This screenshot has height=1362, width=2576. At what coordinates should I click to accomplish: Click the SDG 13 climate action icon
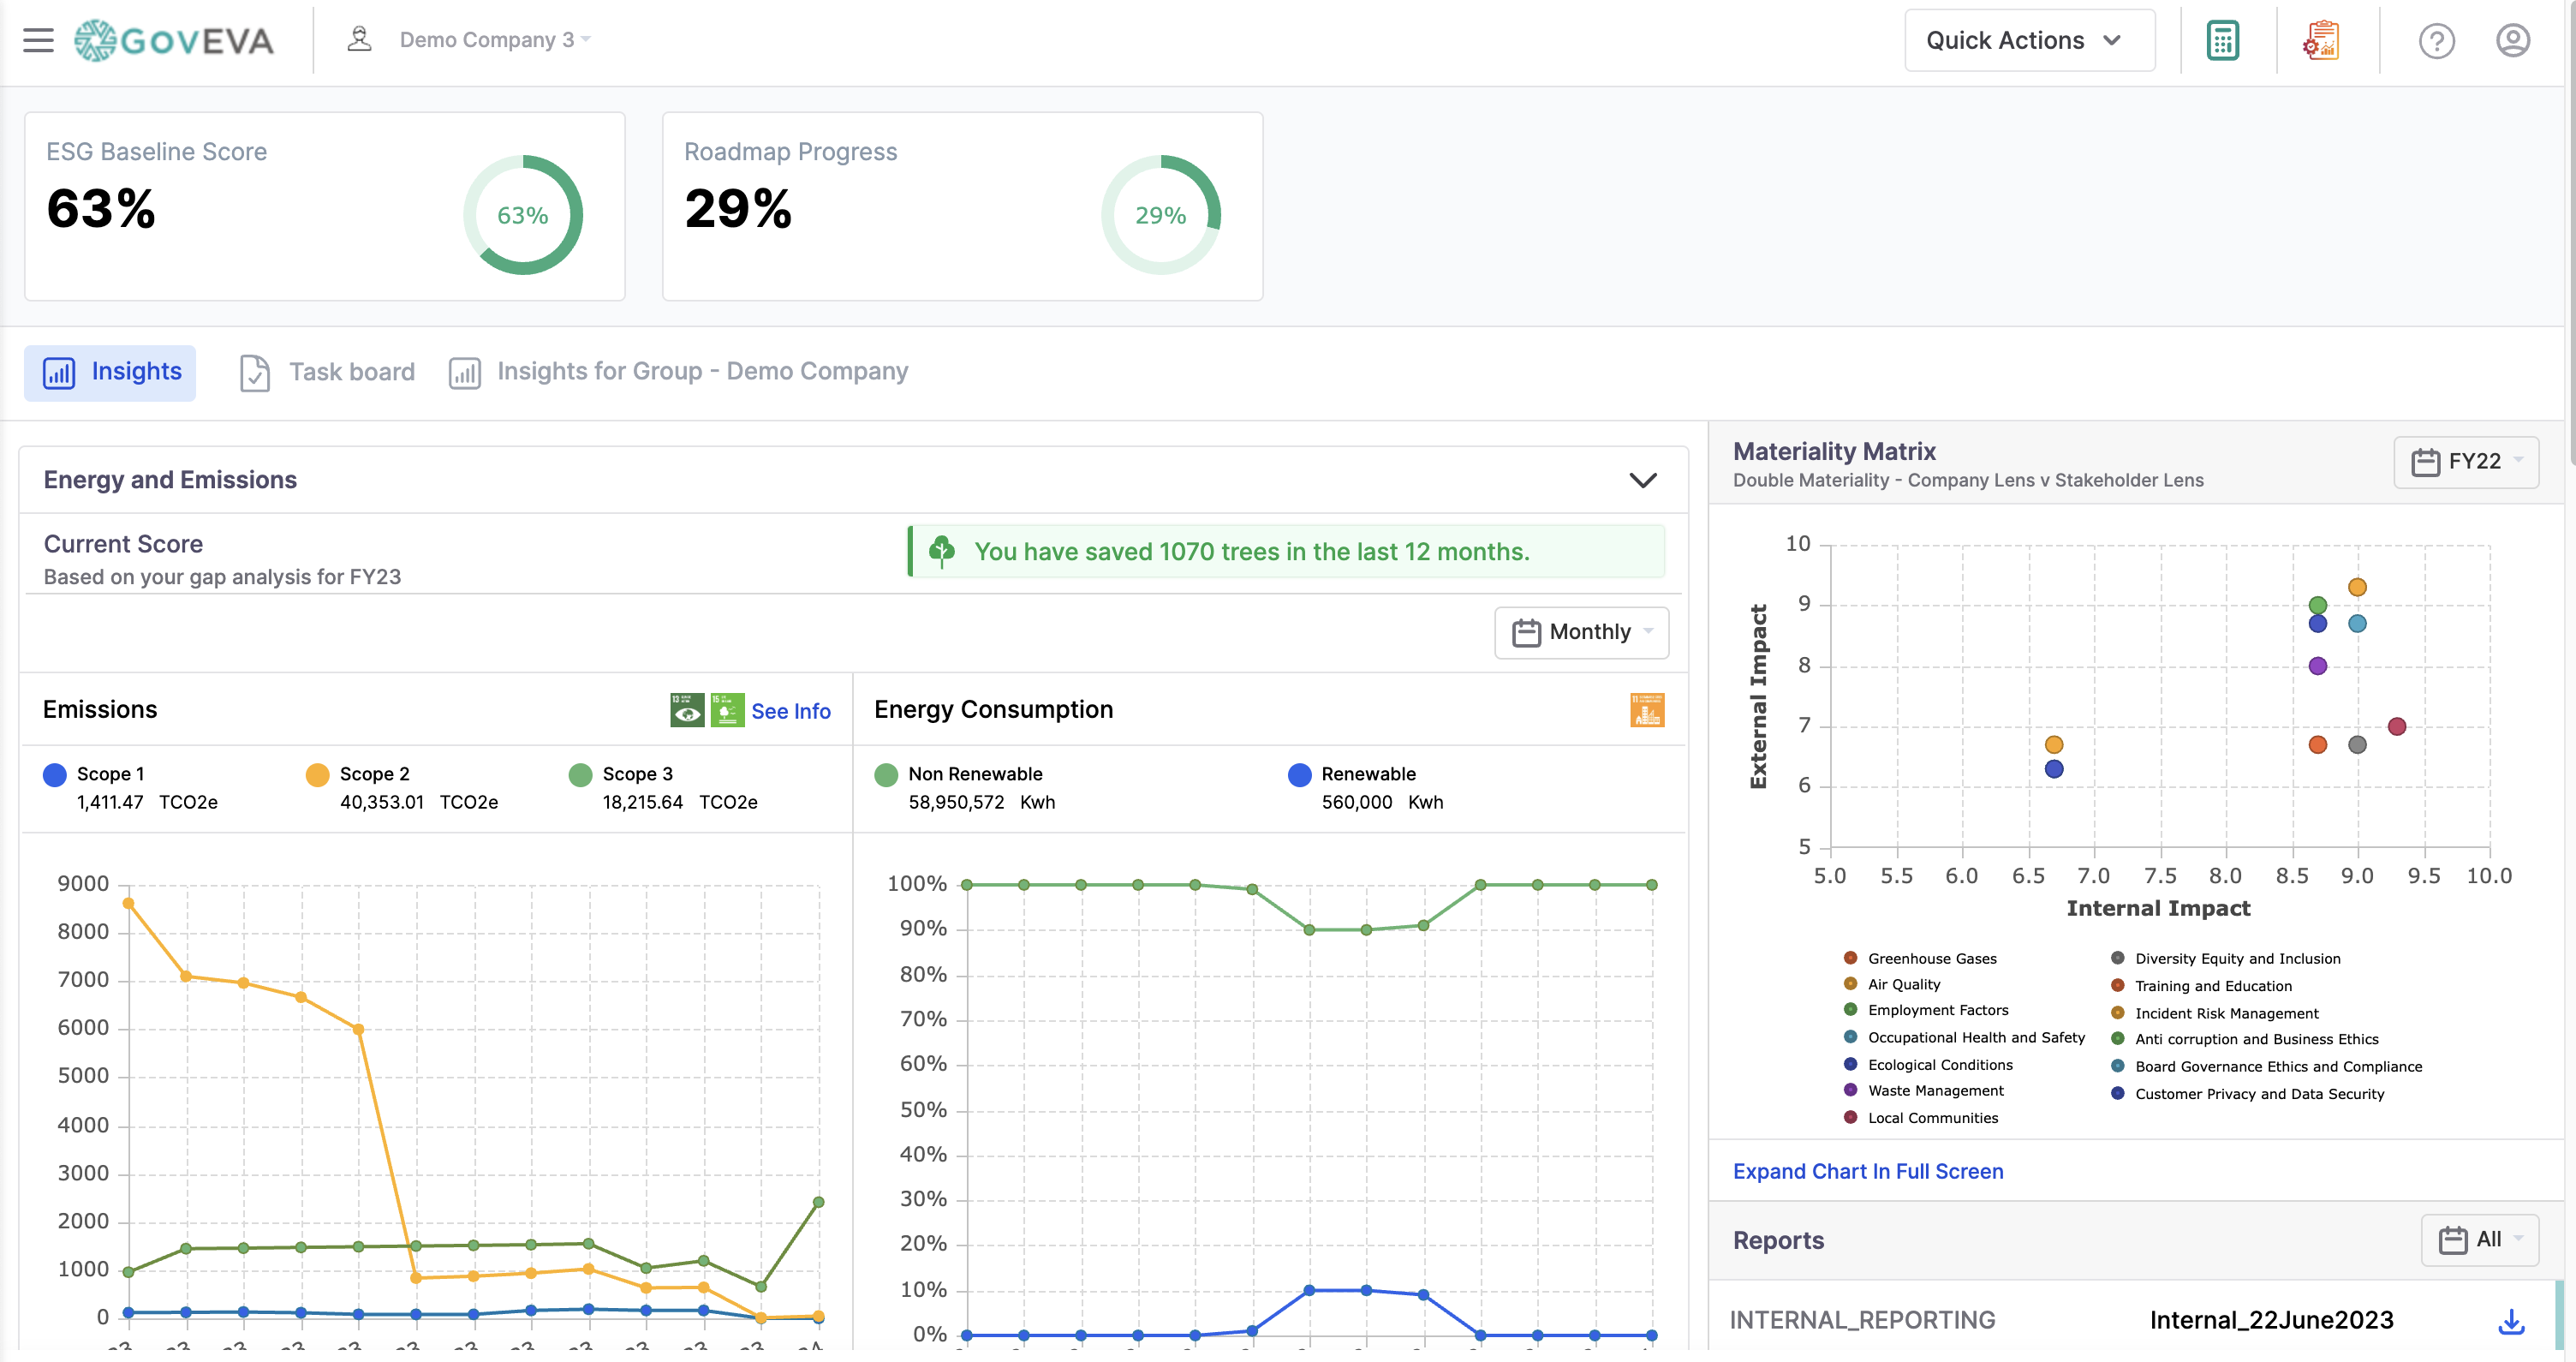coord(686,710)
